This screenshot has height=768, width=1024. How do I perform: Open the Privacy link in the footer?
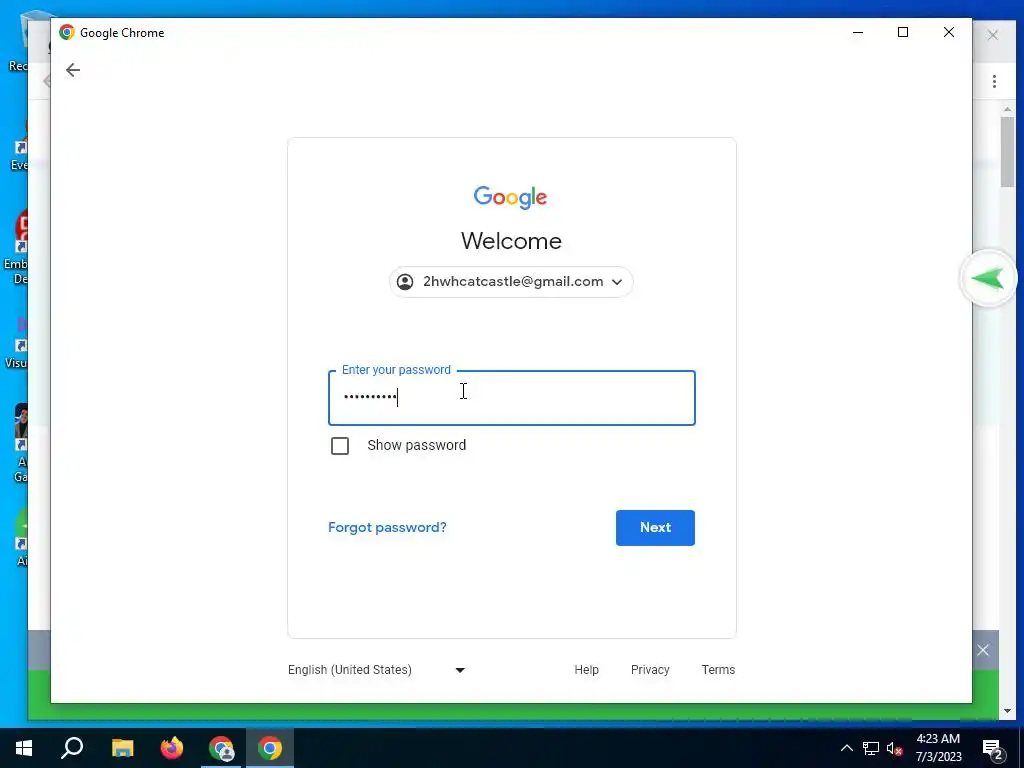pos(650,670)
